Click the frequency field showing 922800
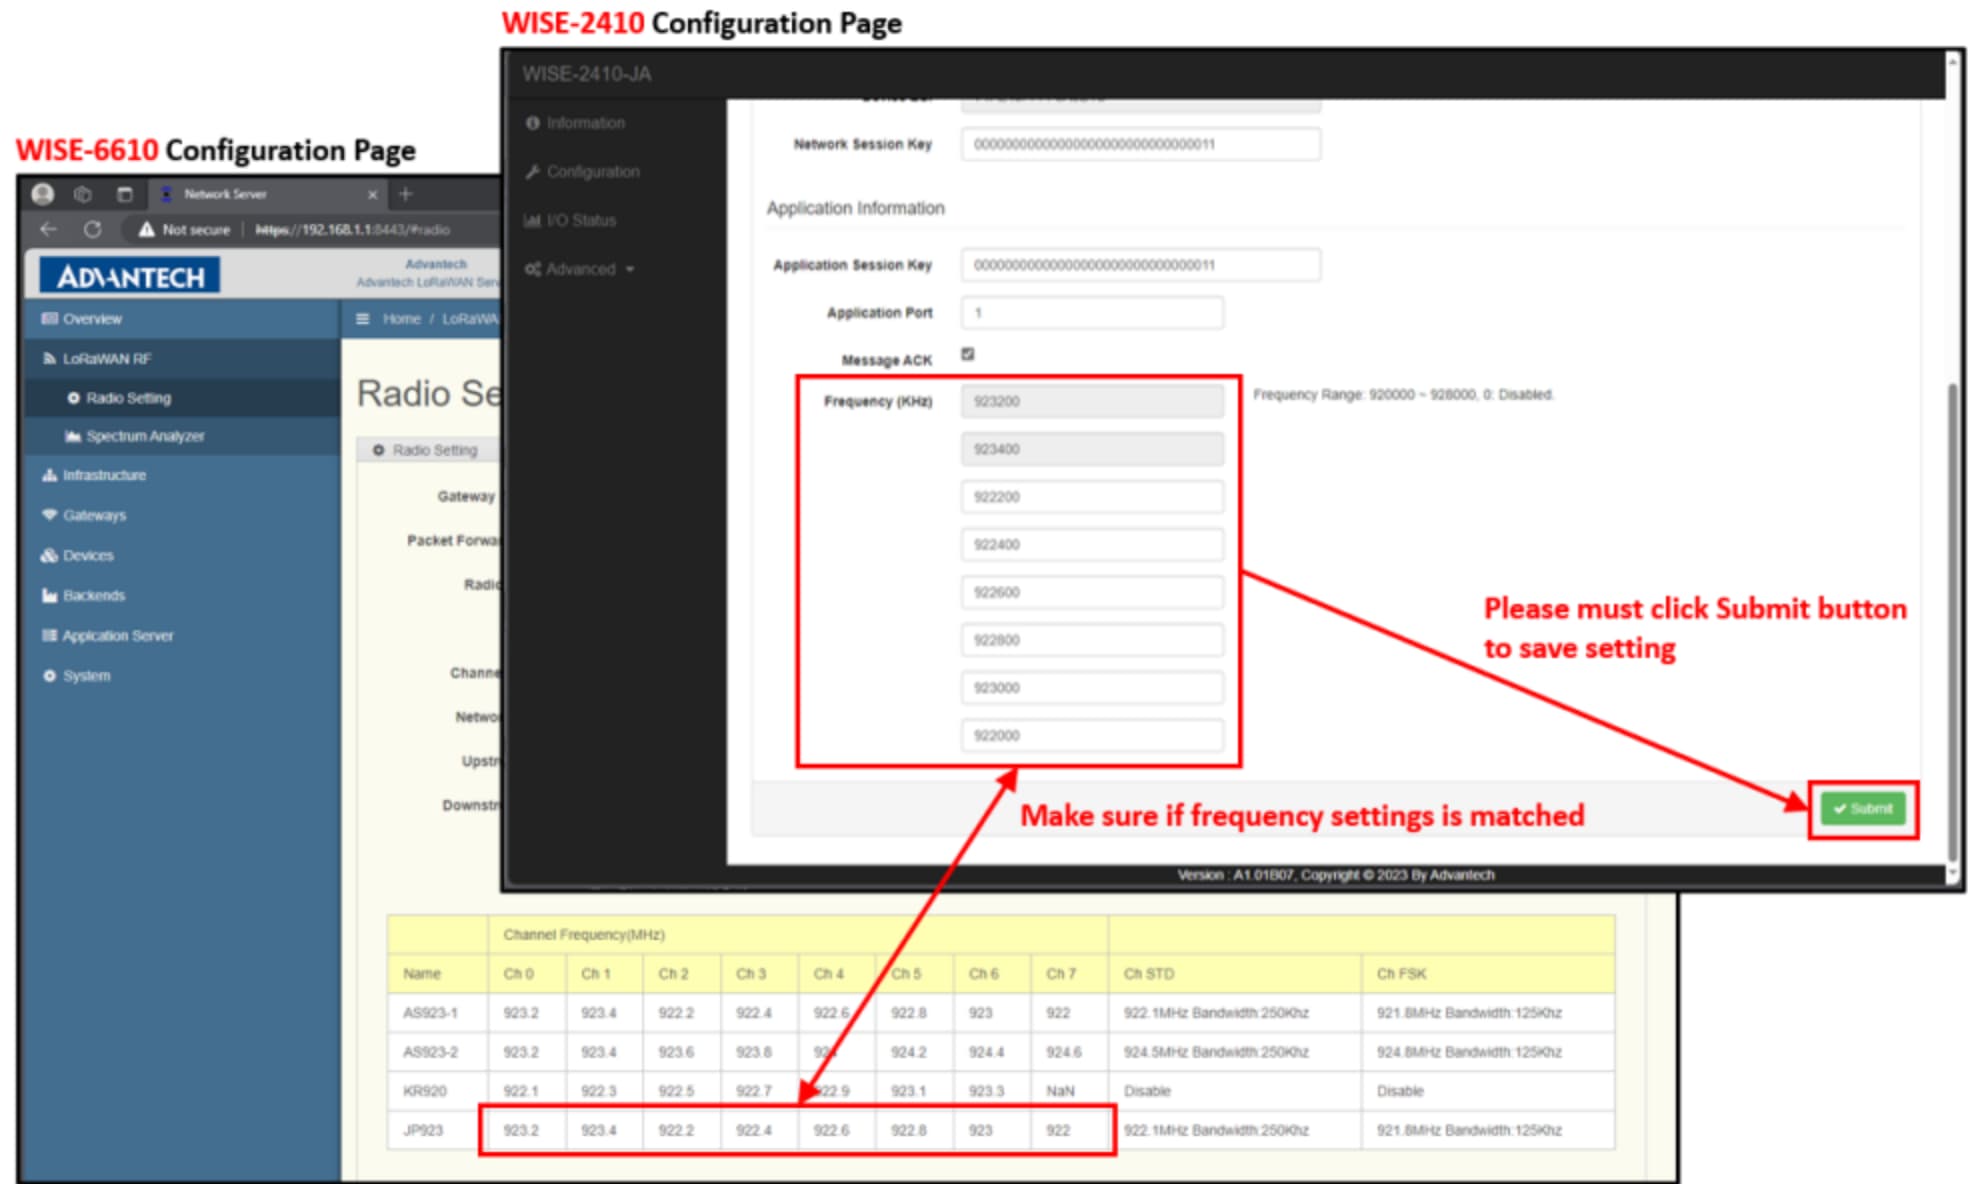Screen dimensions: 1968x1184 click(x=1092, y=640)
